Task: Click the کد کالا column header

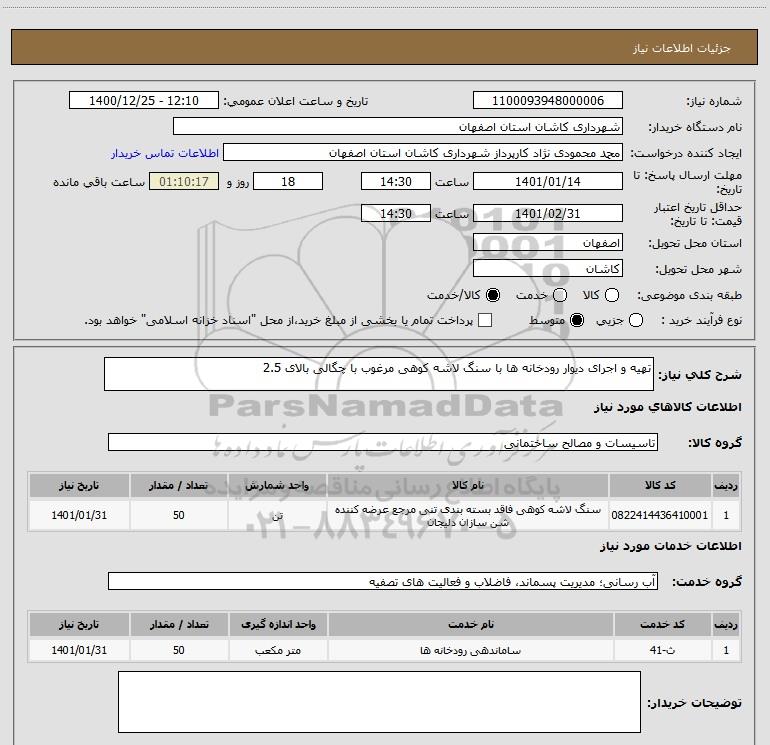Action: (x=660, y=485)
